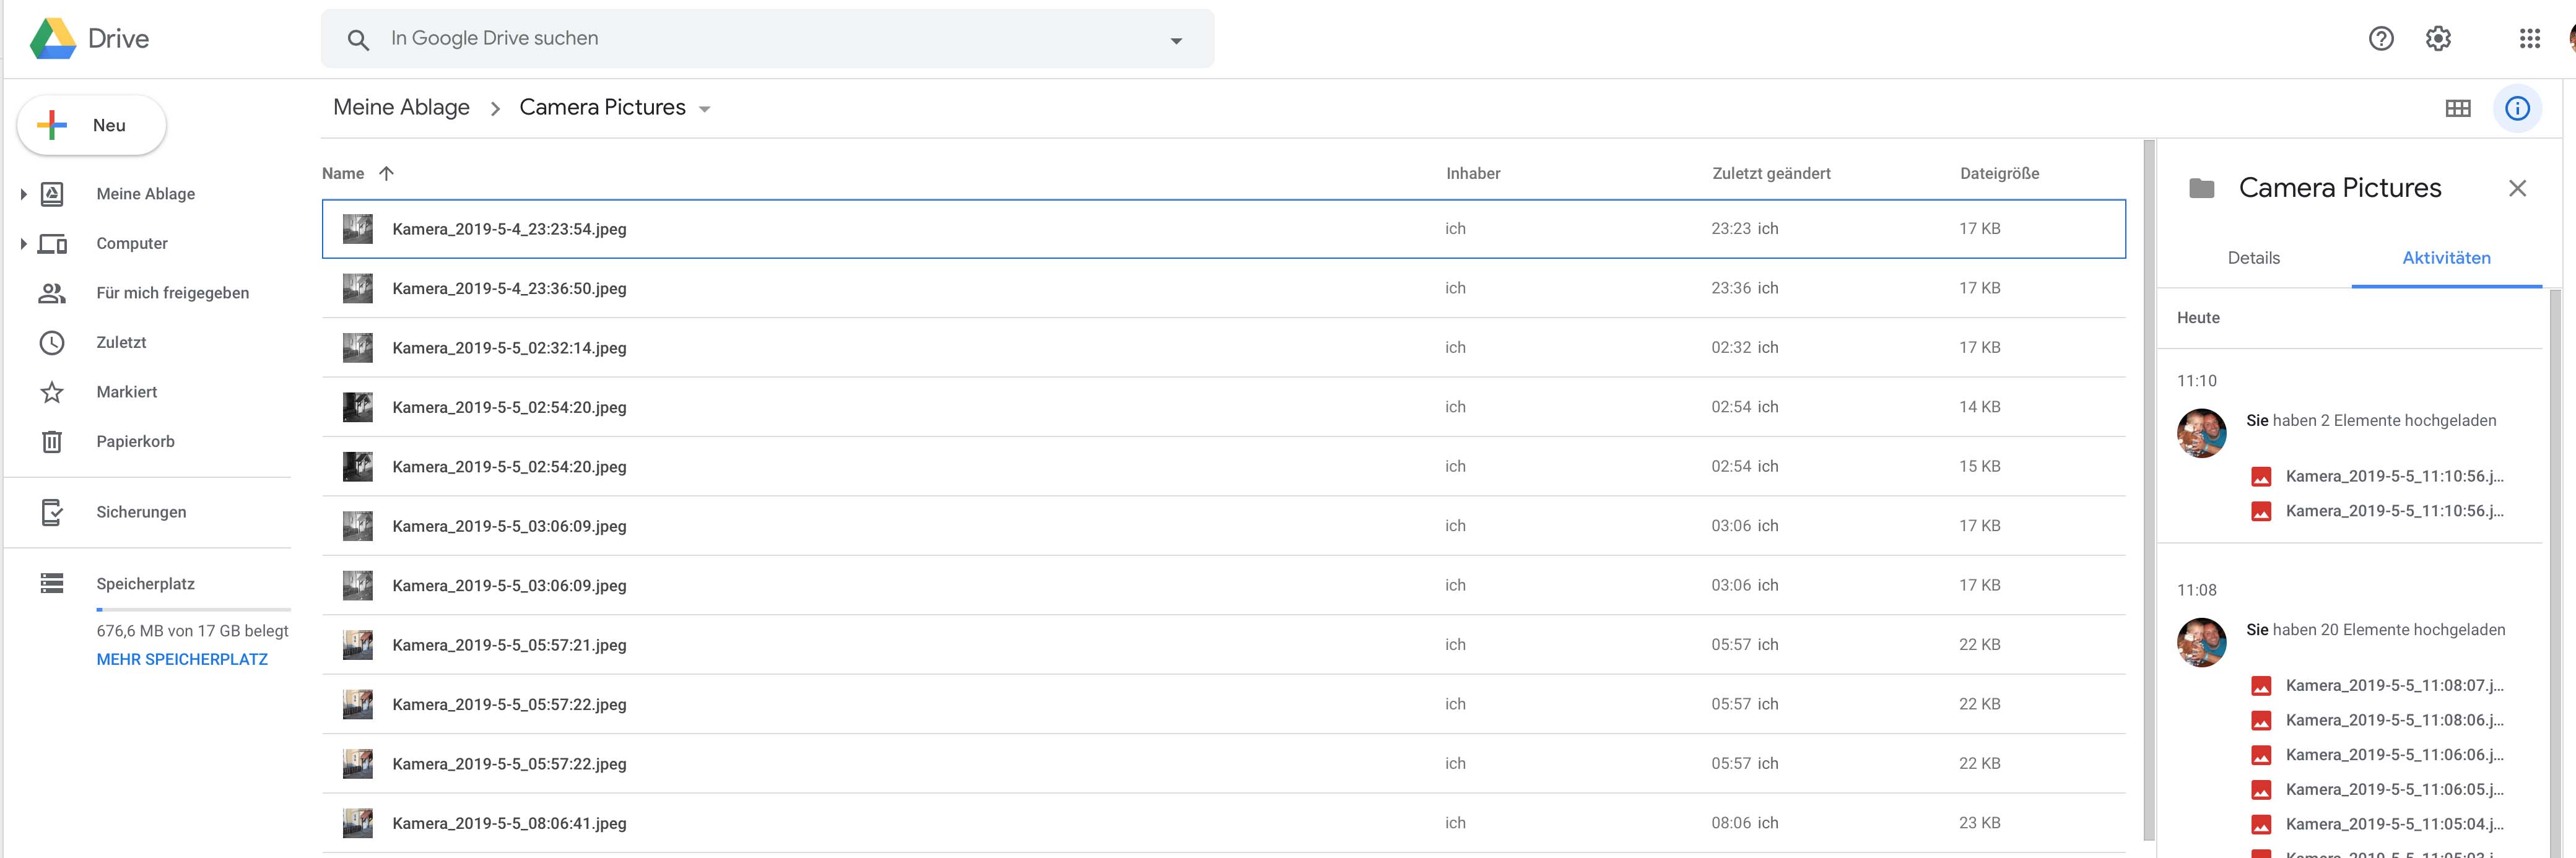Switch to grid layout view
Image resolution: width=2576 pixels, height=858 pixels.
point(2458,108)
